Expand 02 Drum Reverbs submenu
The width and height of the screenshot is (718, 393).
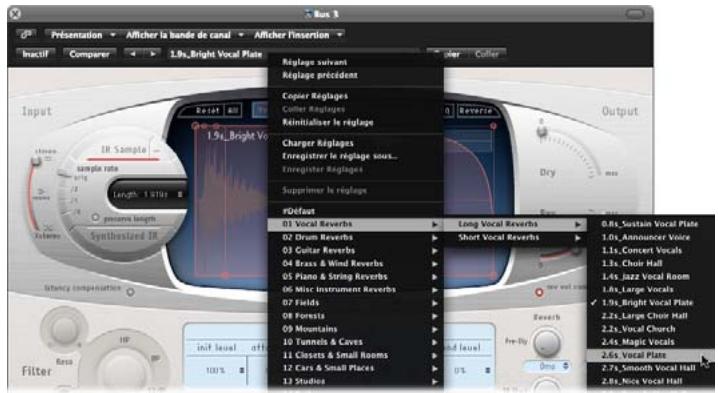[355, 237]
